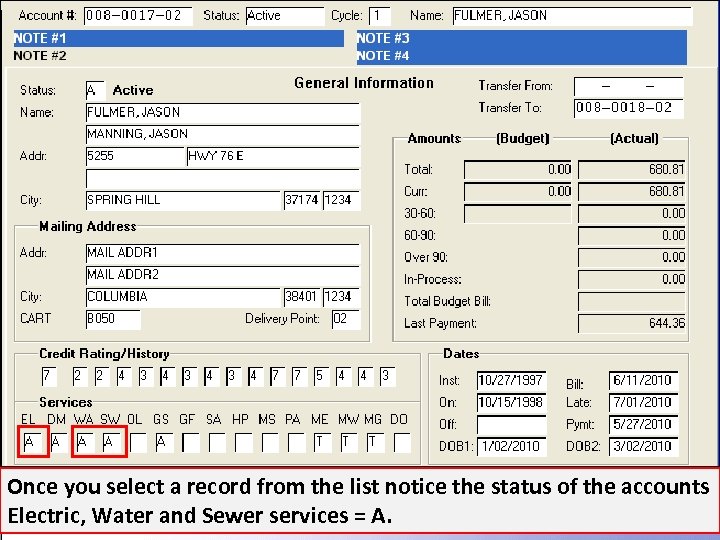720x540 pixels.
Task: Click the Cycle field with value 1
Action: (x=380, y=16)
